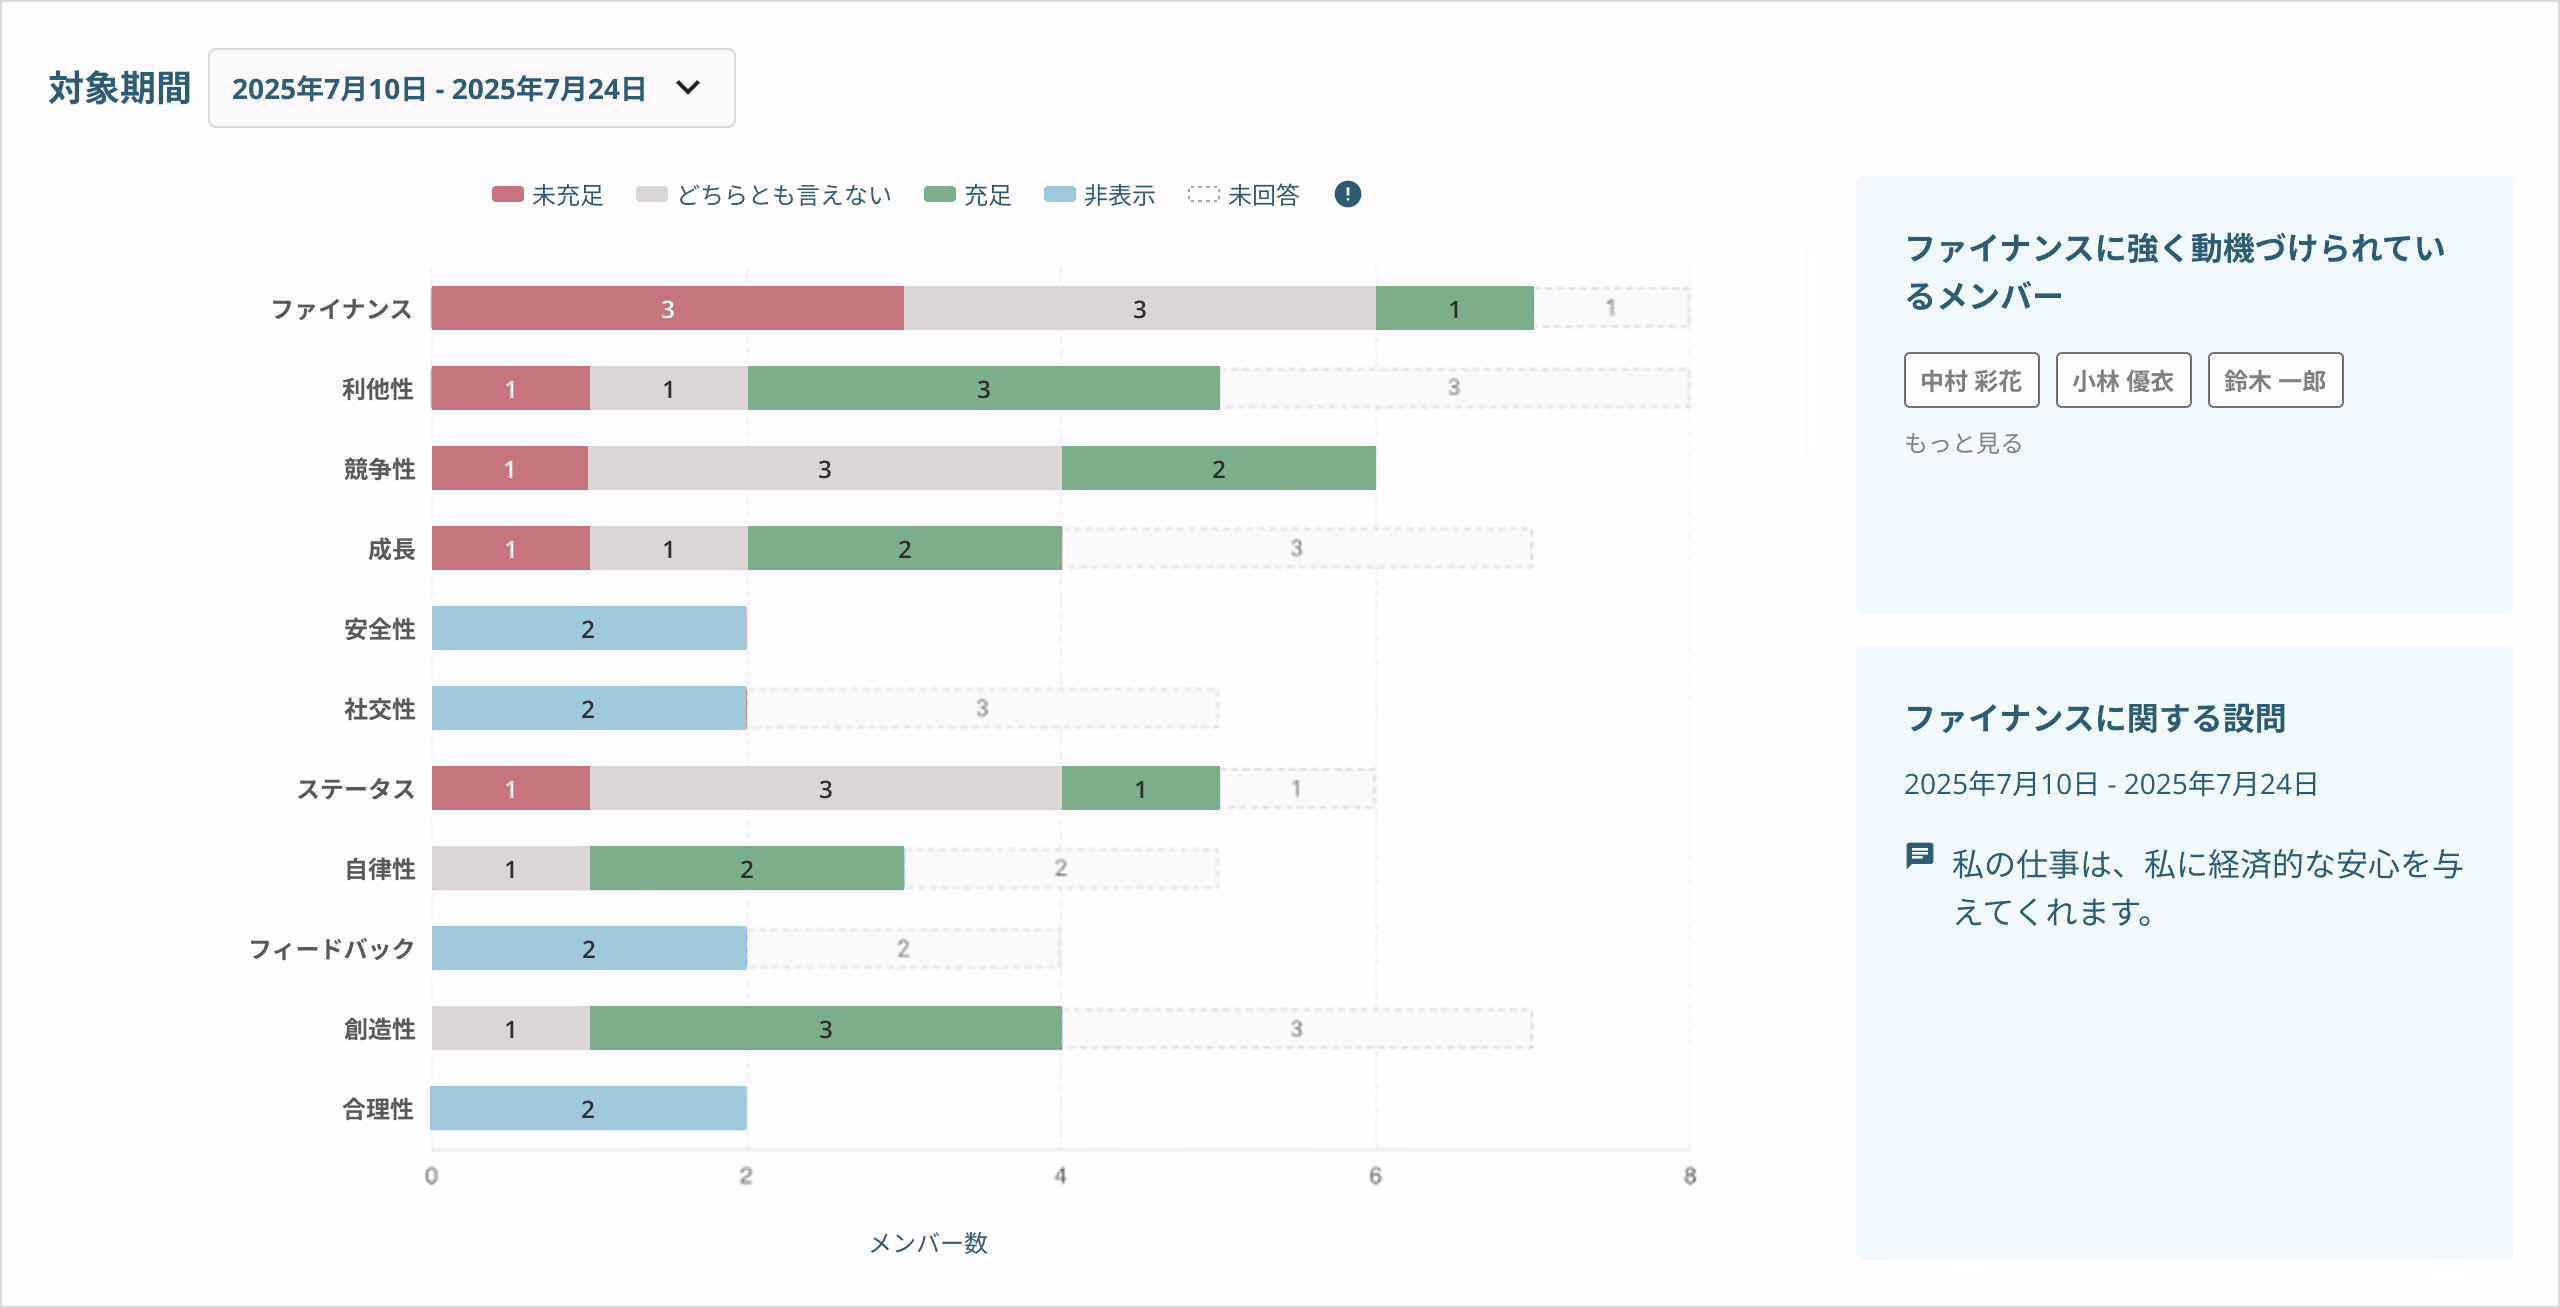Select the 鈴木 一郎 member chip

[x=2275, y=381]
